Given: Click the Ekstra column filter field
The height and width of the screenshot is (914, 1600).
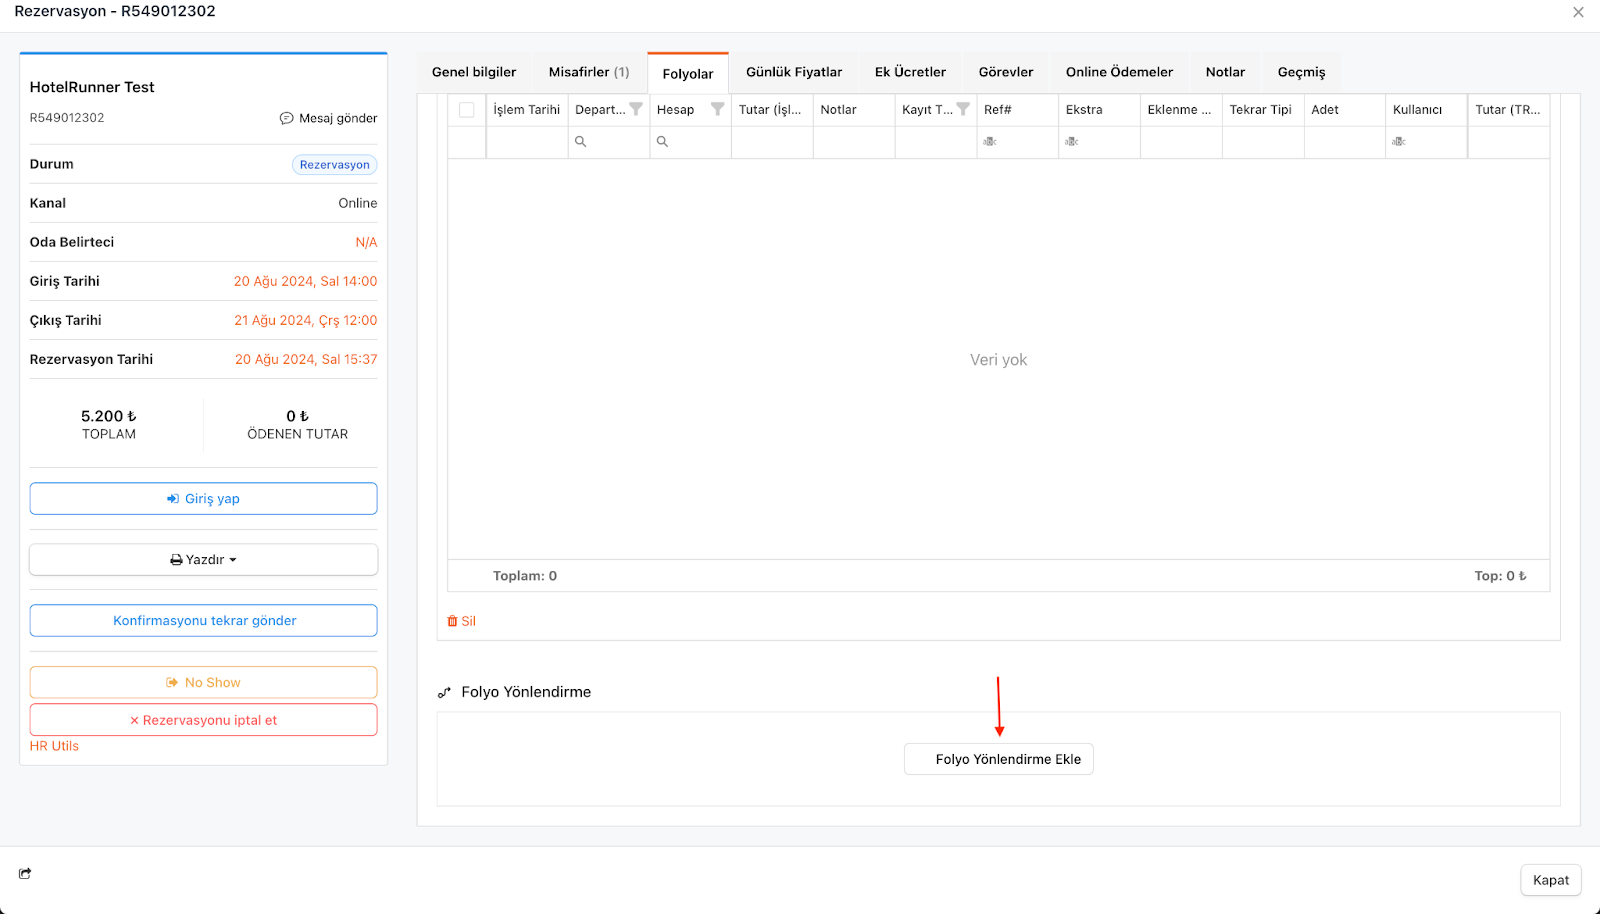Looking at the screenshot, I should [1098, 142].
